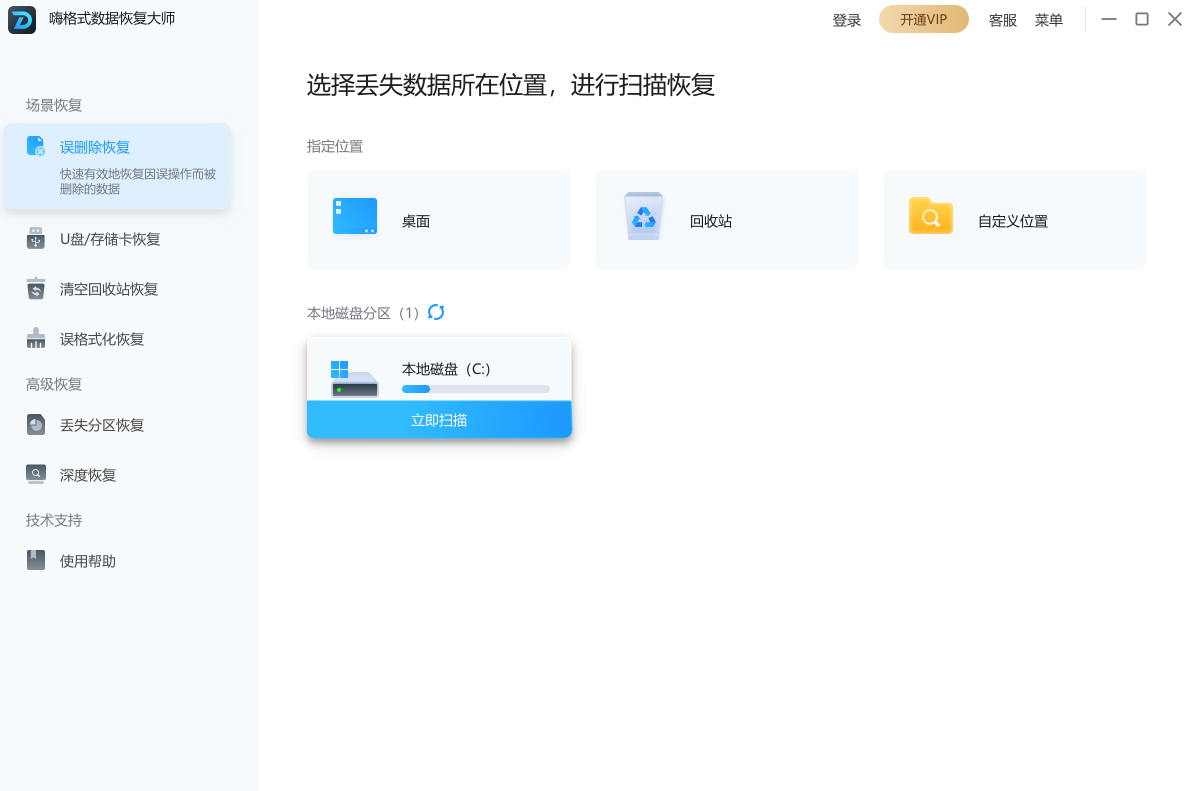The image size is (1198, 791).
Task: Click 登录 to sign in
Action: 846,19
